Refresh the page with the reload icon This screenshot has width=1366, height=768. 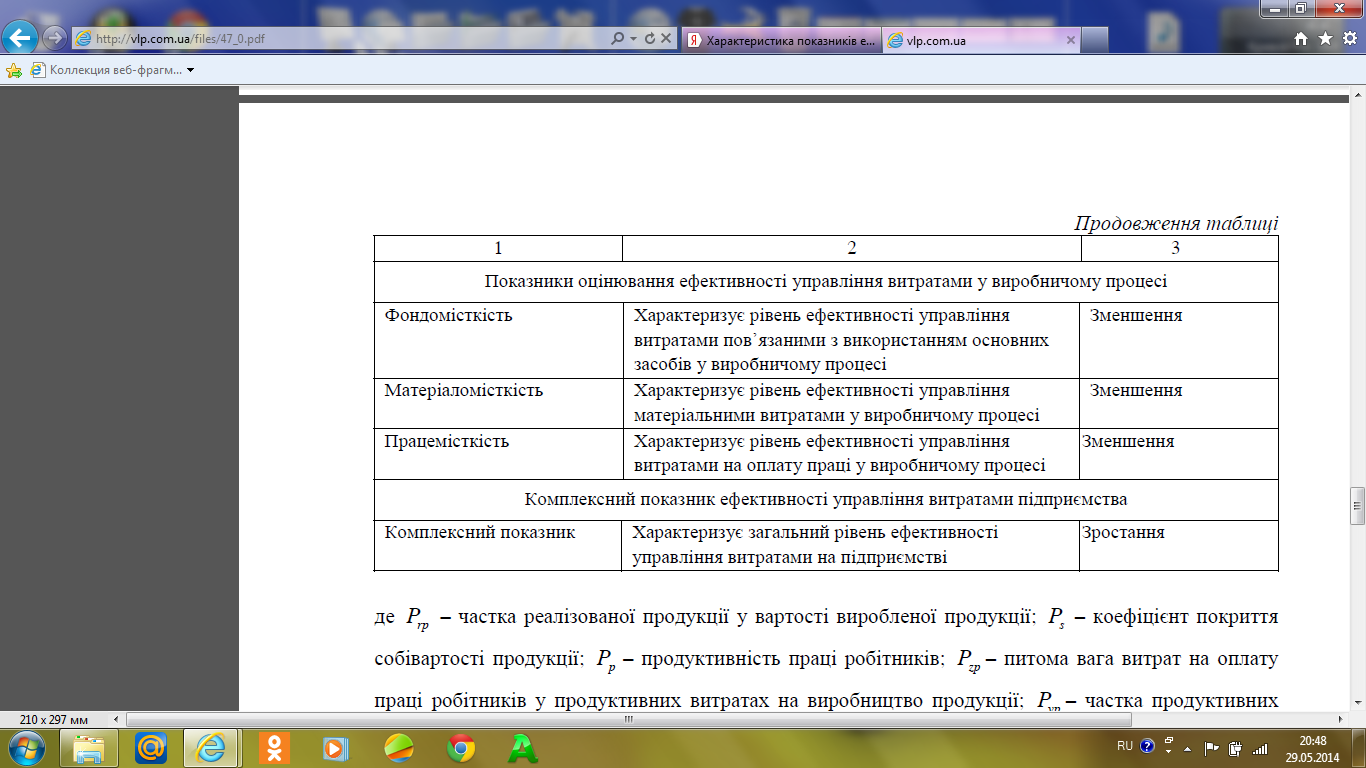point(650,39)
